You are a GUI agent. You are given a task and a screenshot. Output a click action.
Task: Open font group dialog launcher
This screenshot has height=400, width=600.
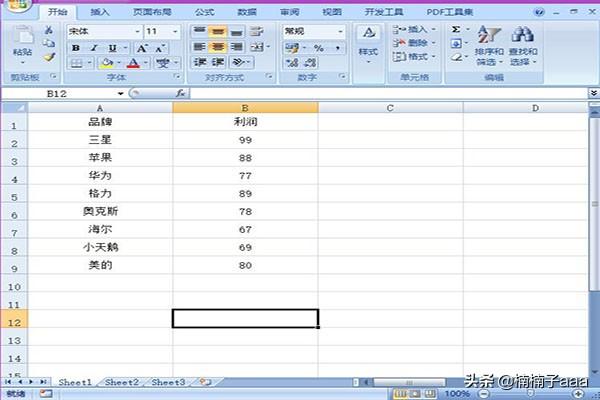(177, 77)
